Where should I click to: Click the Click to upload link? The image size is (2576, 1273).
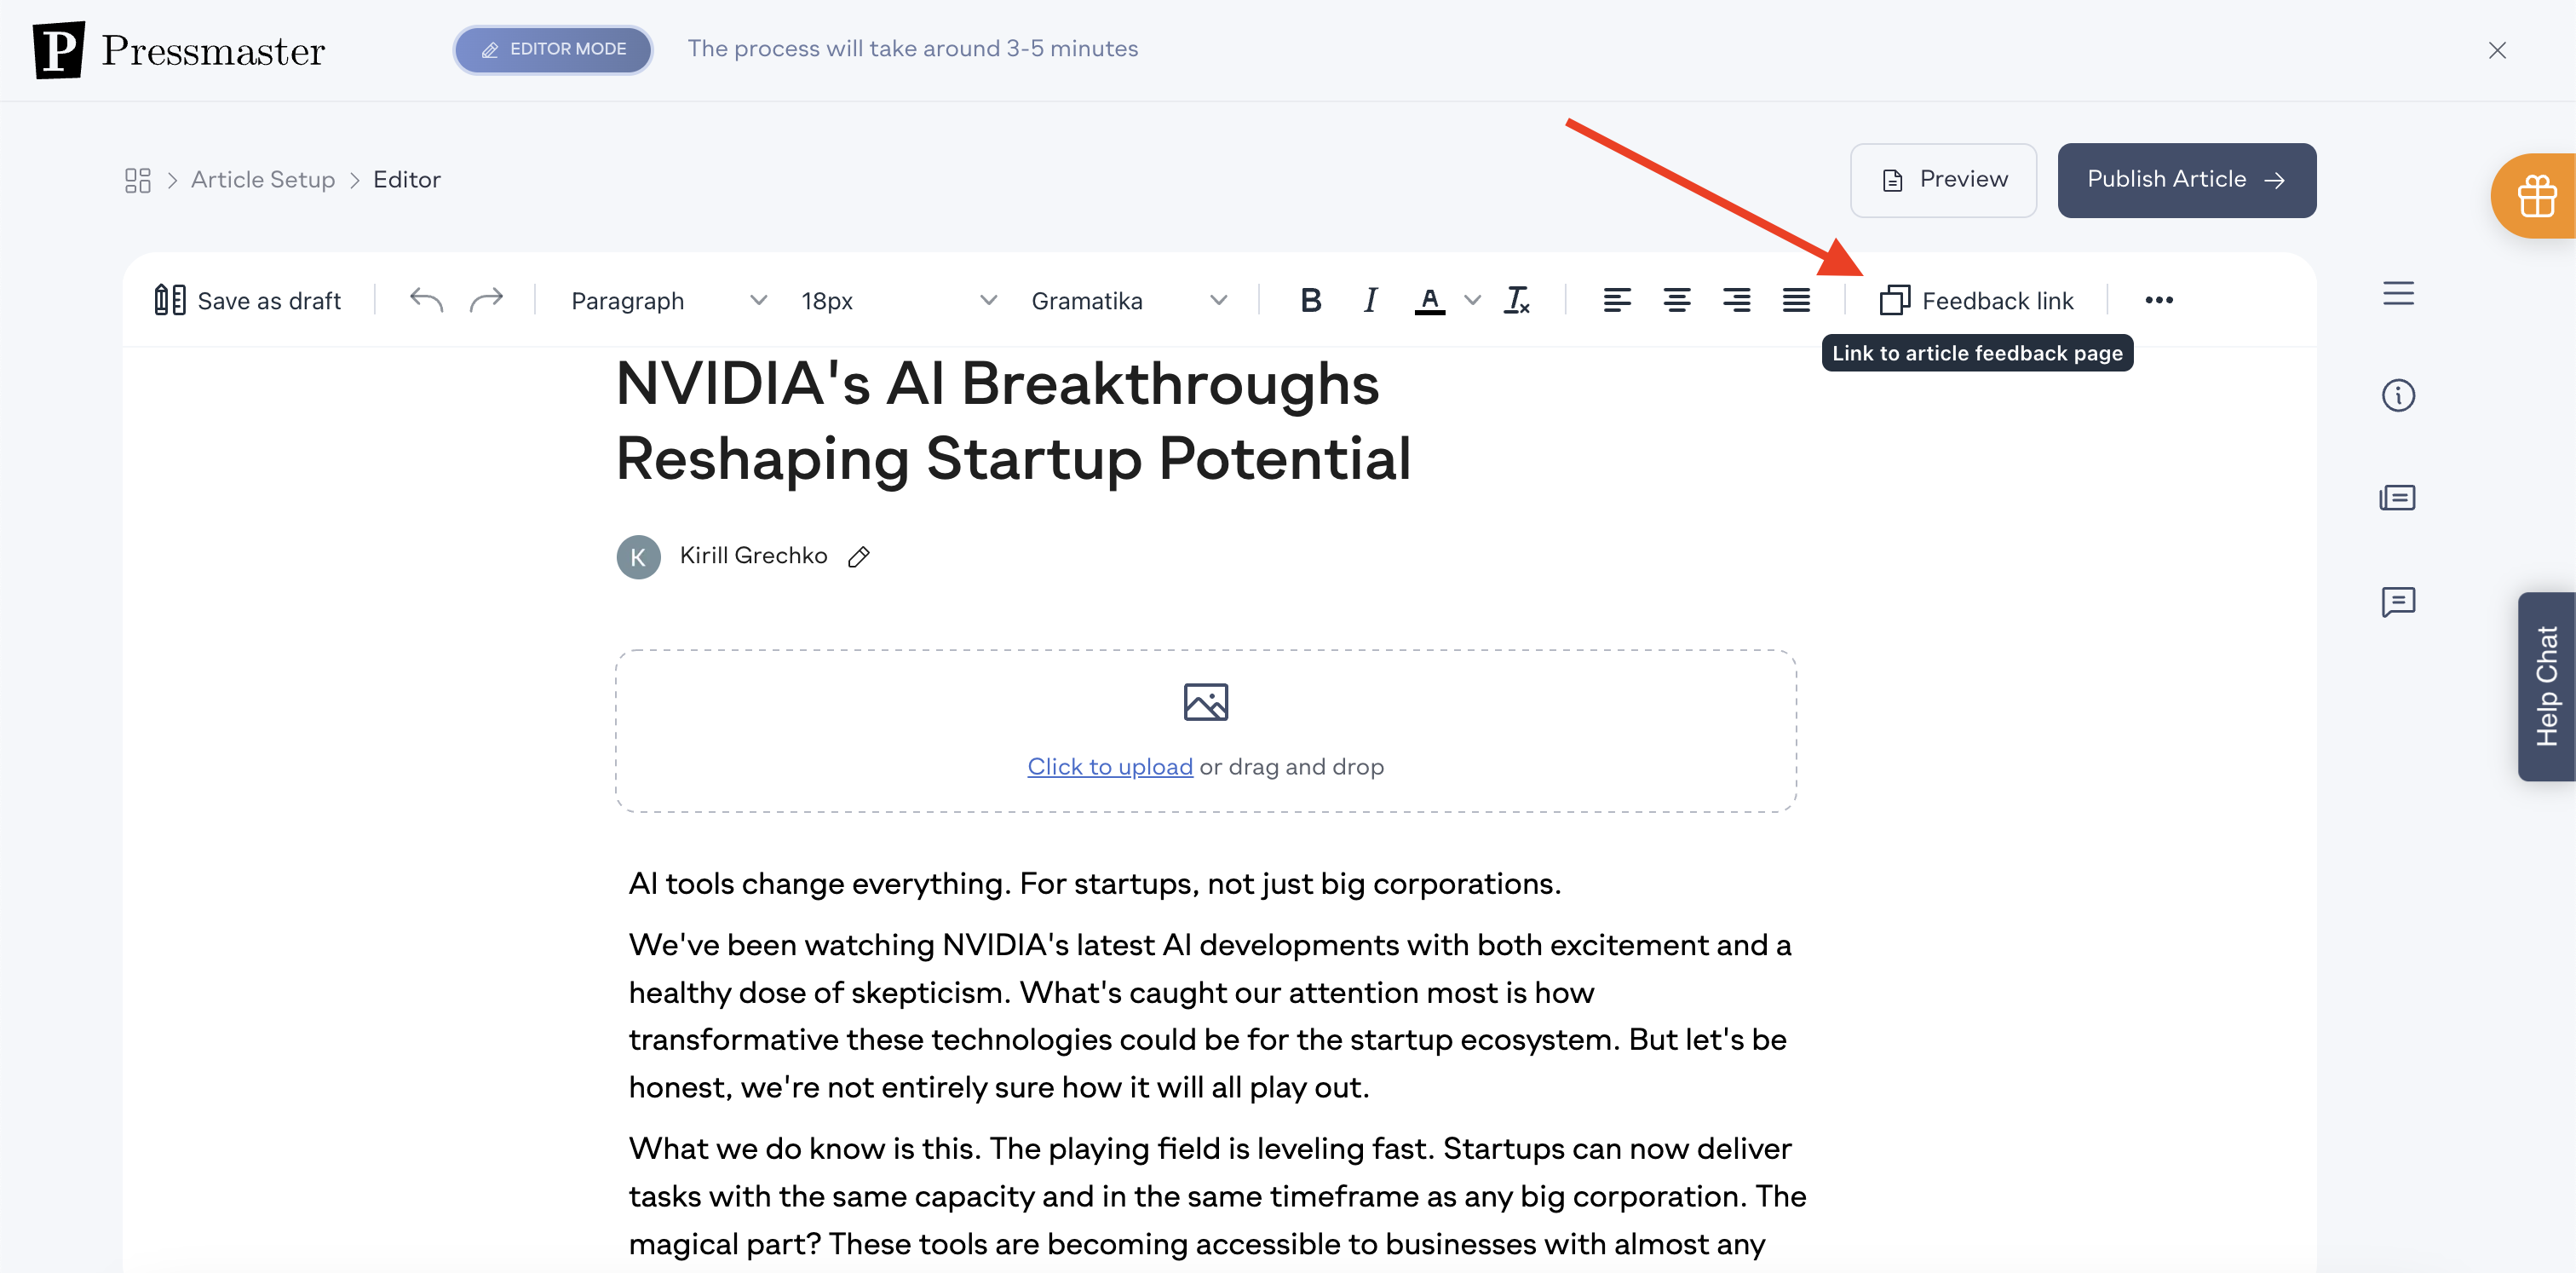point(1110,767)
